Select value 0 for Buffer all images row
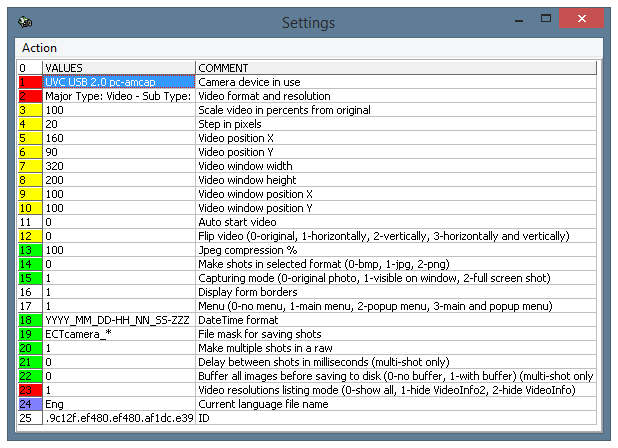 (119, 376)
